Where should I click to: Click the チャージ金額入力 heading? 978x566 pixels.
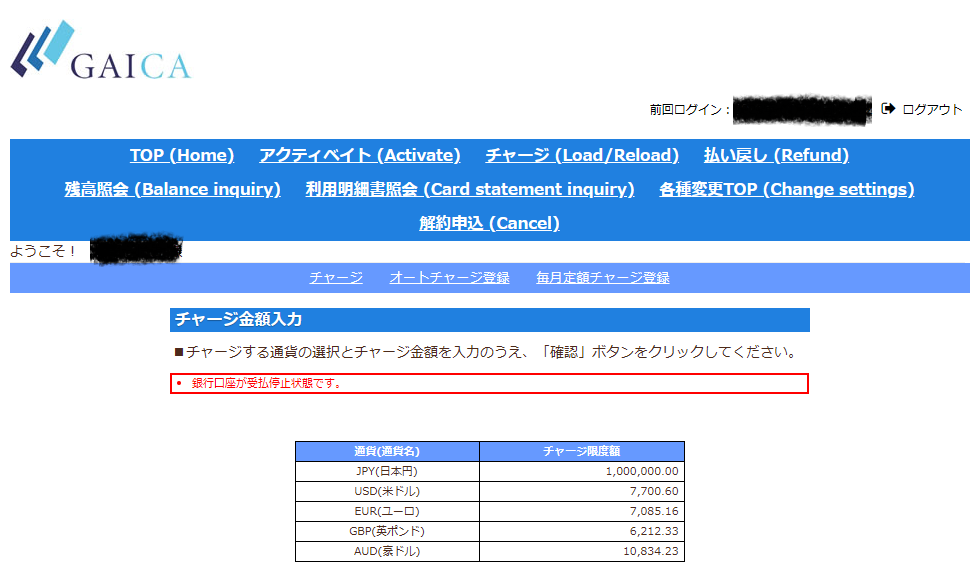pos(490,320)
